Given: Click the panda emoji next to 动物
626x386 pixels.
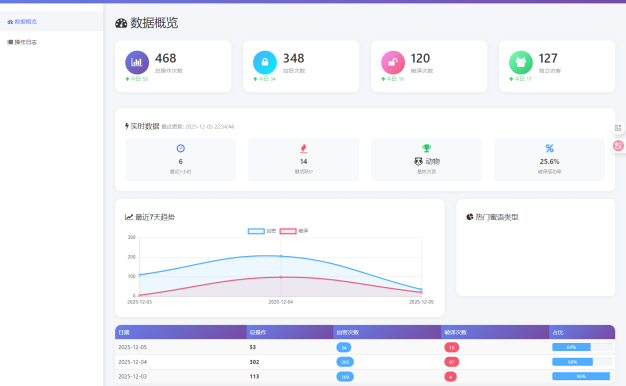Looking at the screenshot, I should click(x=418, y=161).
